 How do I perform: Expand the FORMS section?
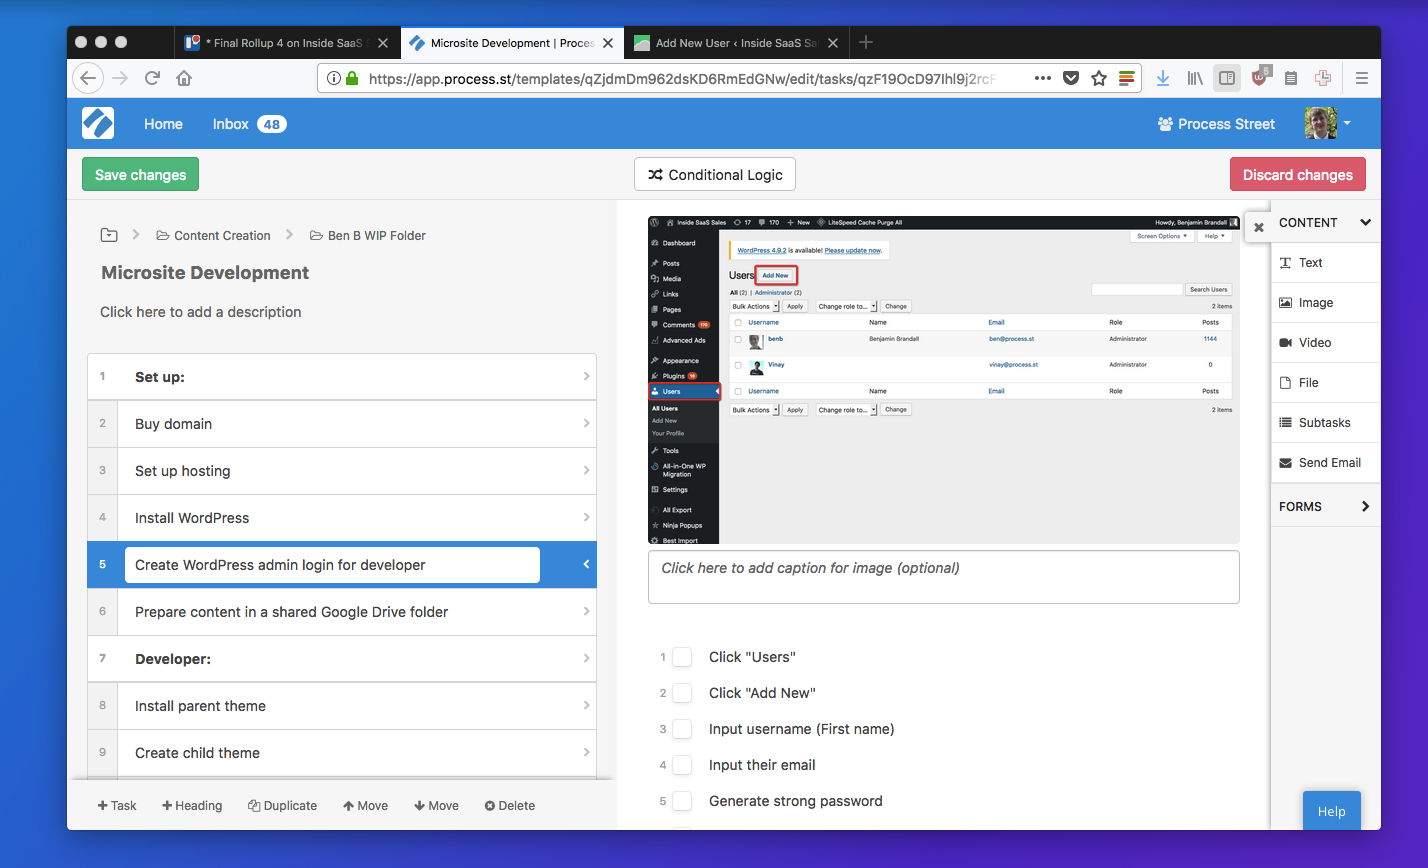pyautogui.click(x=1365, y=507)
